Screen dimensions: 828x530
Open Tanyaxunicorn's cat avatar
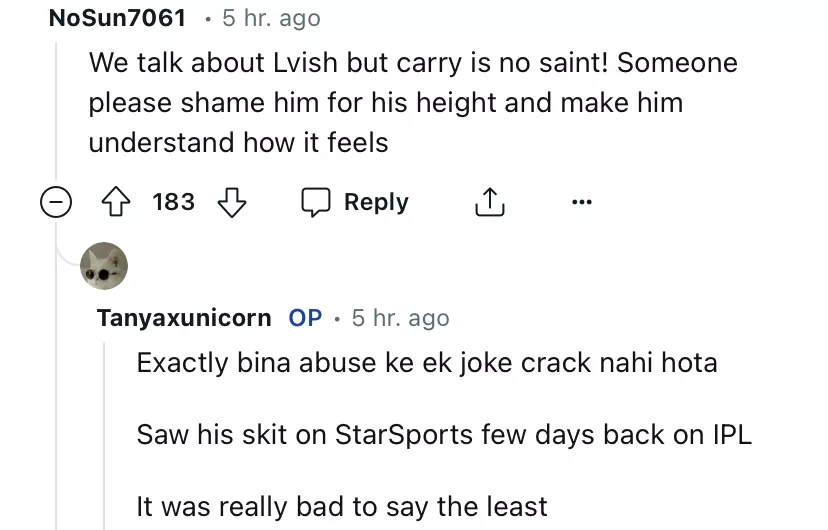(104, 266)
